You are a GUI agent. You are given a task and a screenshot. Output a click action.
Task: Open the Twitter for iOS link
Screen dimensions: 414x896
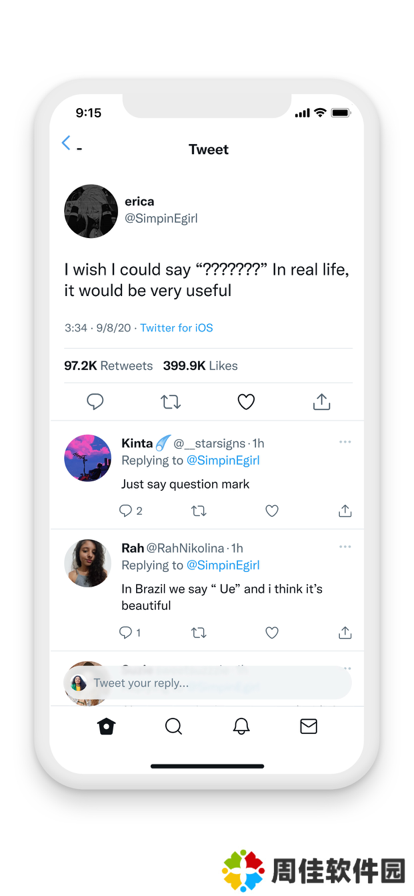[x=176, y=328]
